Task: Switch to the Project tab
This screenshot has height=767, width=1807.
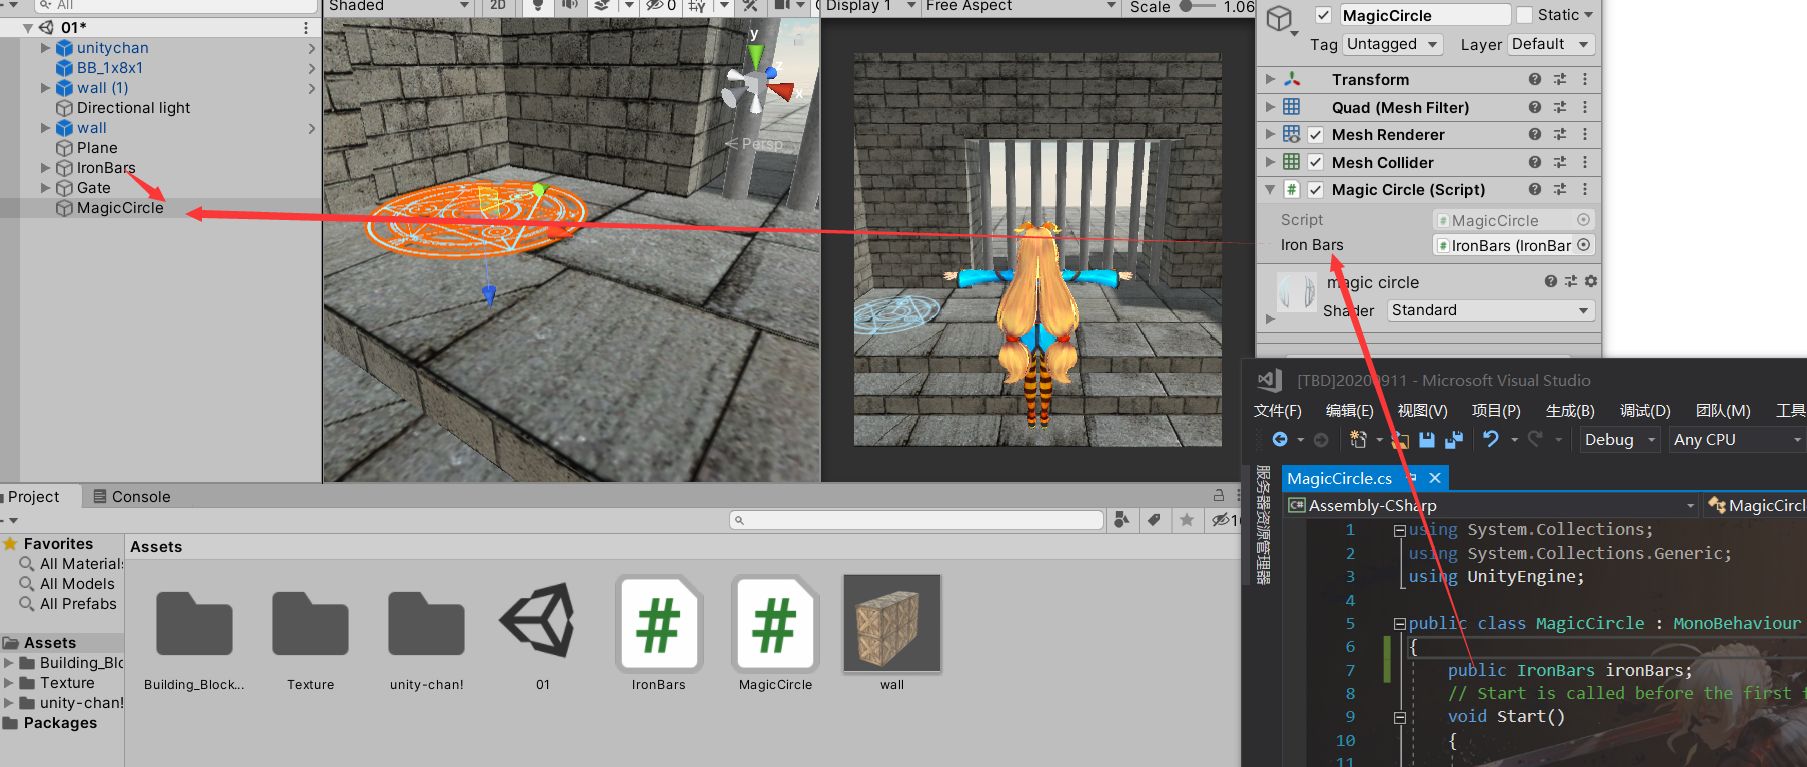Action: (33, 497)
